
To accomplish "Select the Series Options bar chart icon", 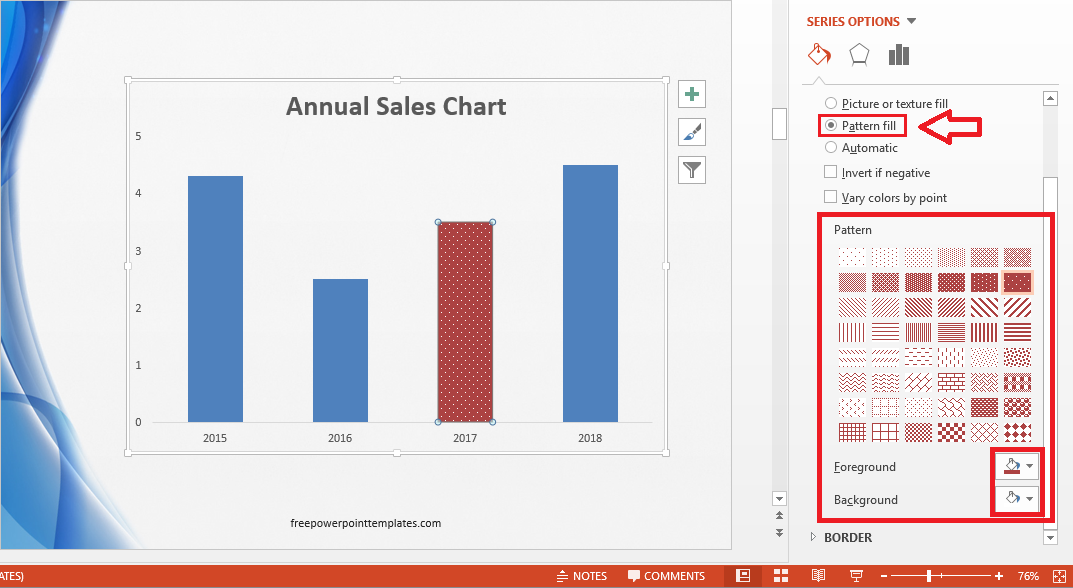I will point(898,55).
